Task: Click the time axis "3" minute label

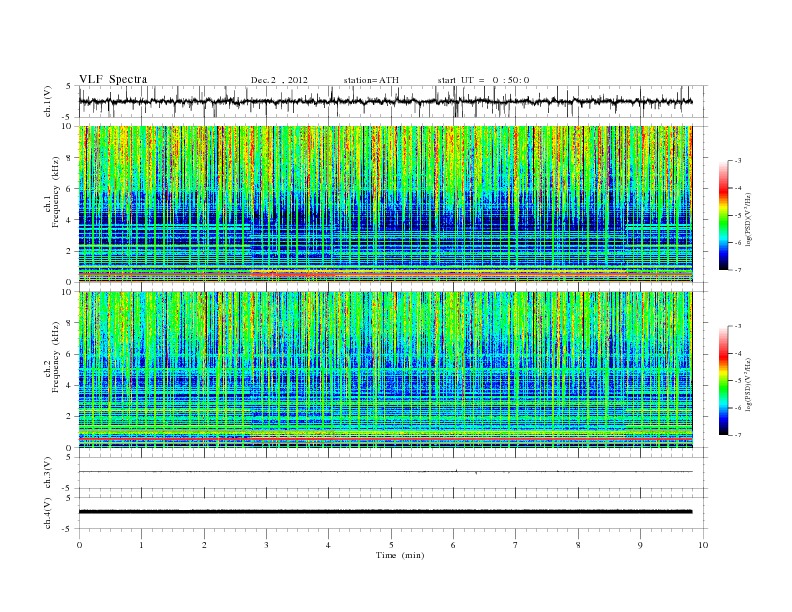Action: point(266,545)
